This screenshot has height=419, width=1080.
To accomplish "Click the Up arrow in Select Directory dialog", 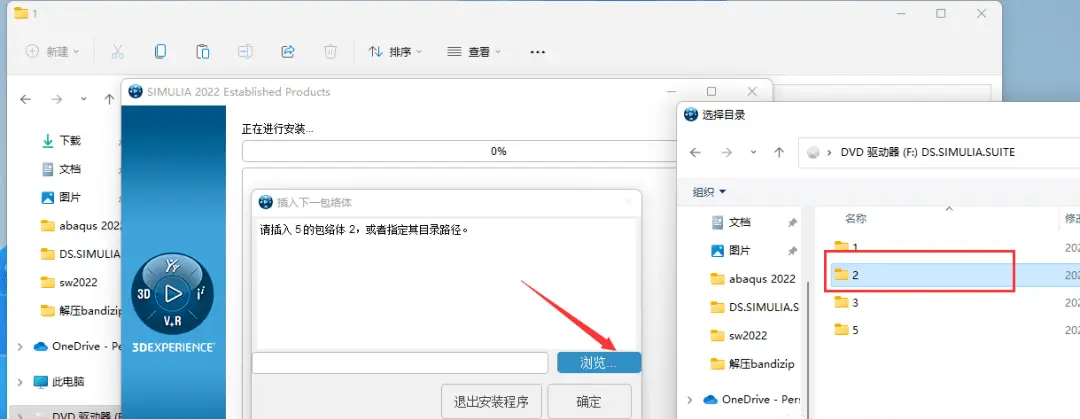I will coord(778,152).
